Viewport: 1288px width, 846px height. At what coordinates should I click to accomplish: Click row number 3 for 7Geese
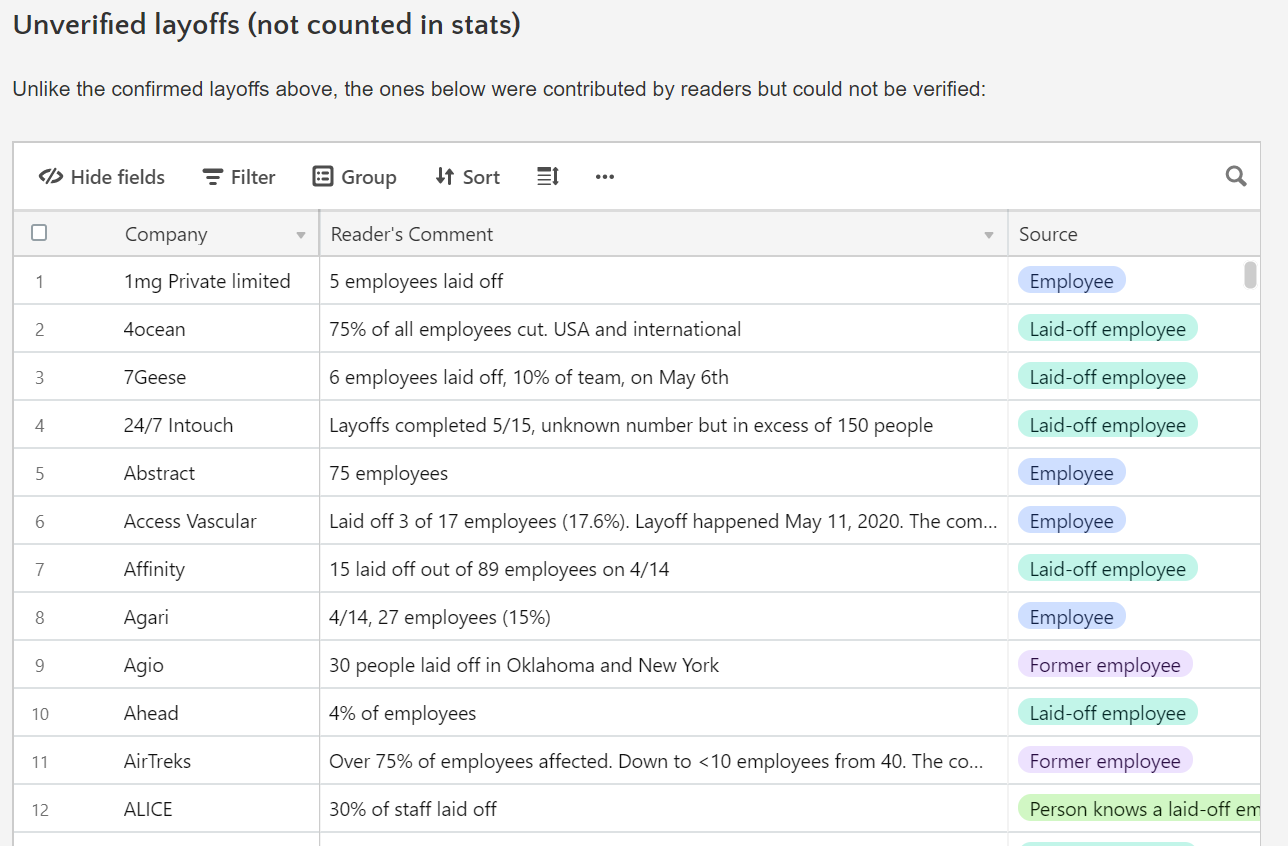click(39, 376)
